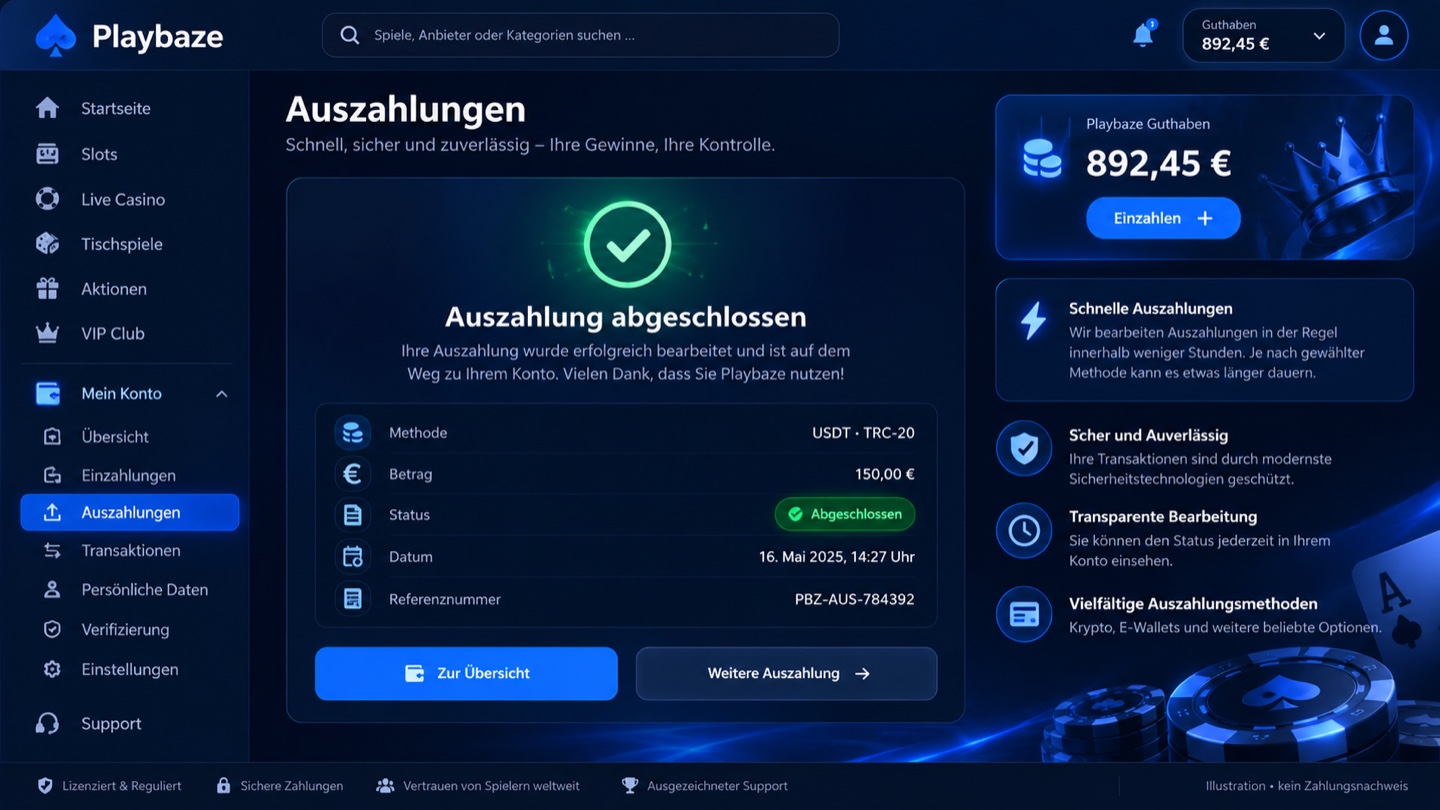Click Vertrauen von Spielern weltweit footer text
The height and width of the screenshot is (810, 1440).
pos(491,786)
